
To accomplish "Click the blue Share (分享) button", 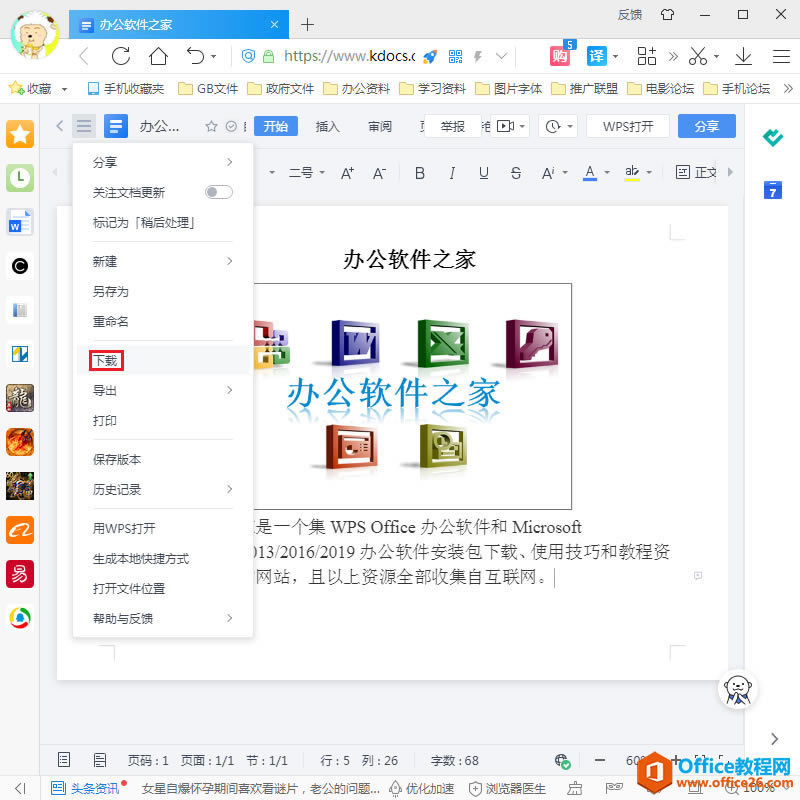I will [707, 126].
